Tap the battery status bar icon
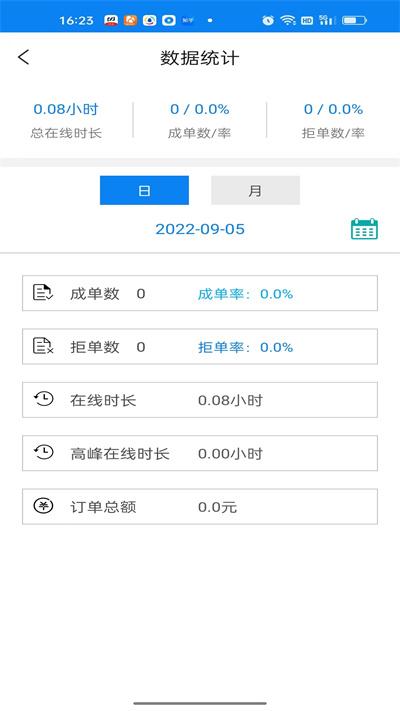This screenshot has width=400, height=711. click(354, 20)
